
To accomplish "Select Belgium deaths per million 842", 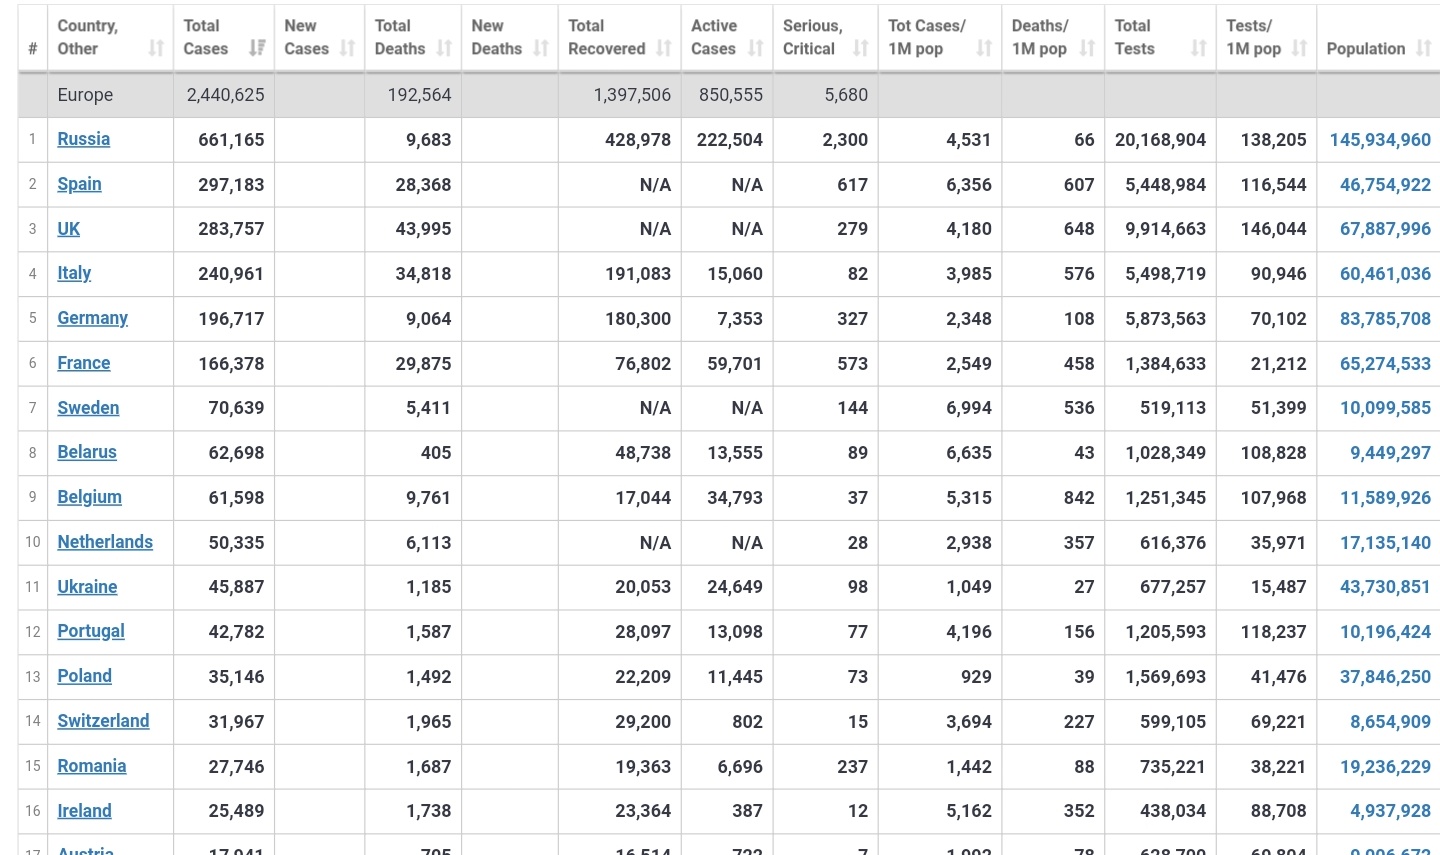I will coord(1079,498).
